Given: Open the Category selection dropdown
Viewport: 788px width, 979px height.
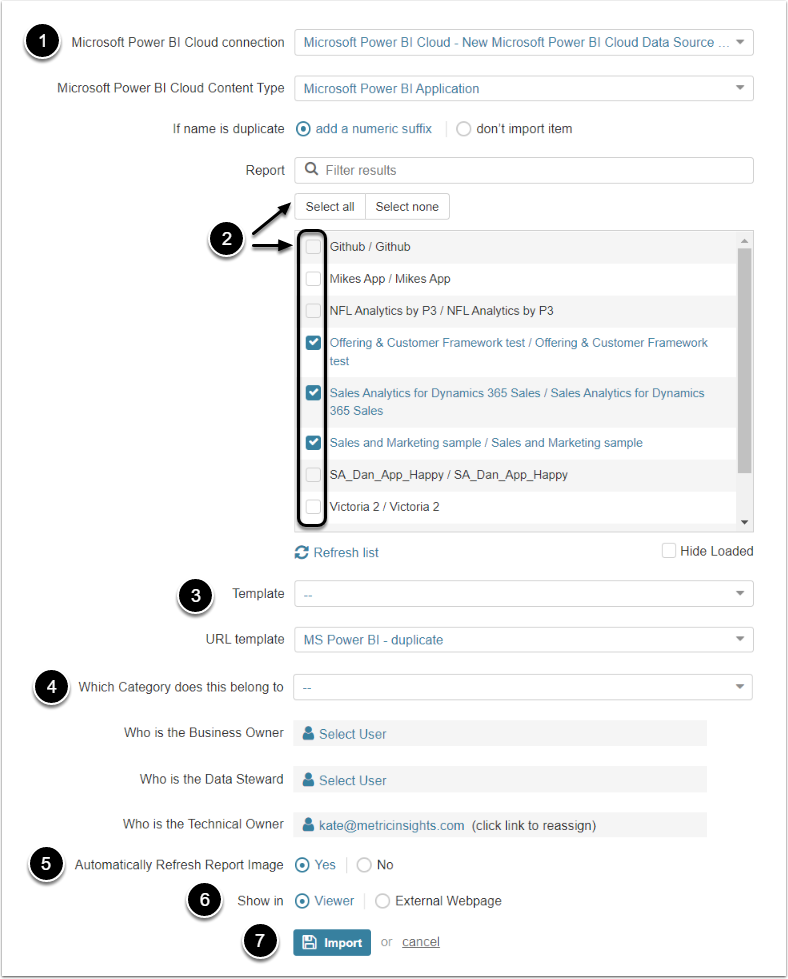Looking at the screenshot, I should [x=523, y=687].
